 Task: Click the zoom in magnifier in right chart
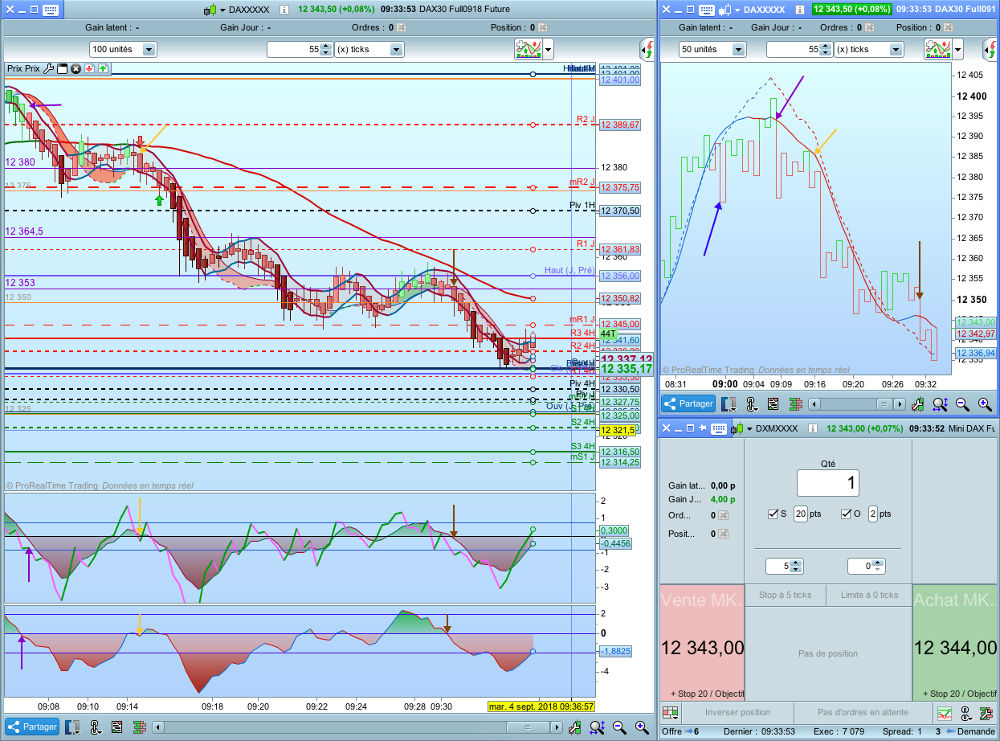[x=985, y=404]
